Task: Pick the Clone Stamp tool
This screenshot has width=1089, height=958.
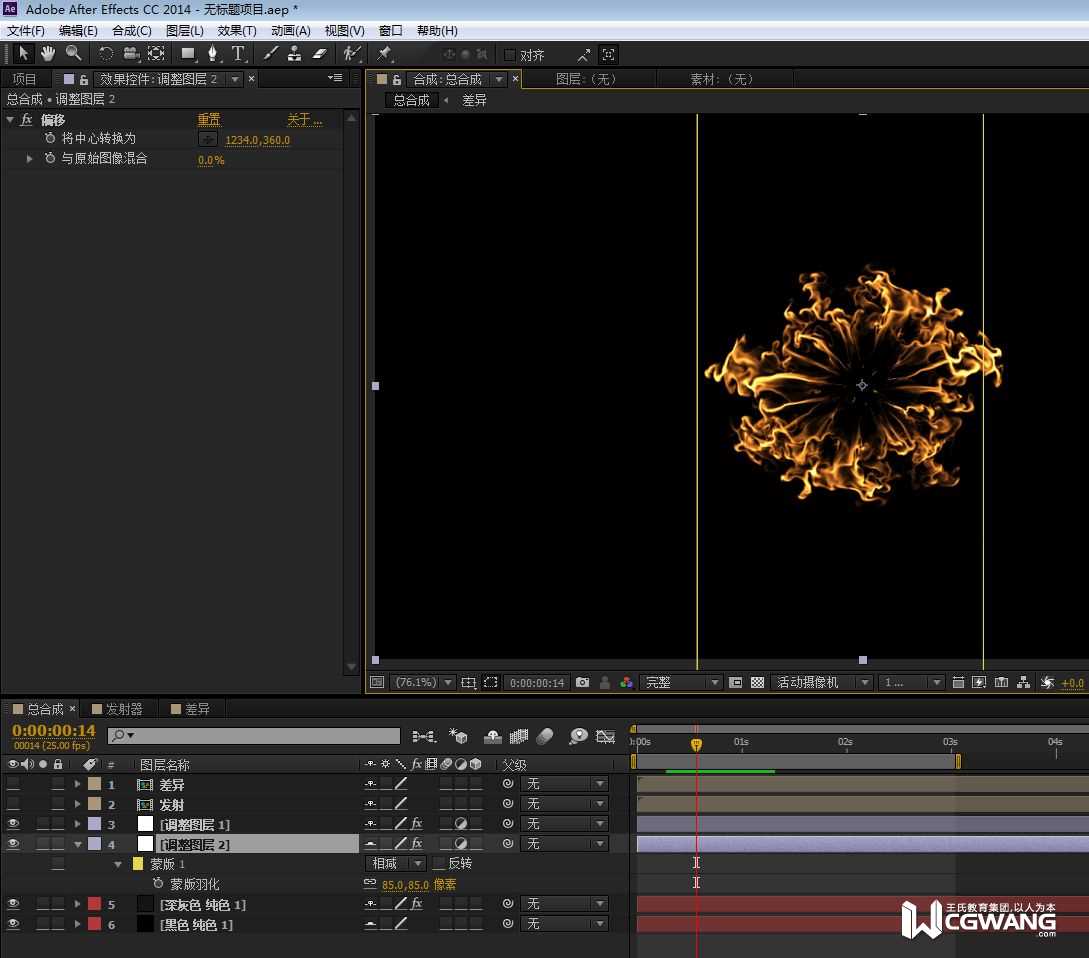Action: coord(295,53)
